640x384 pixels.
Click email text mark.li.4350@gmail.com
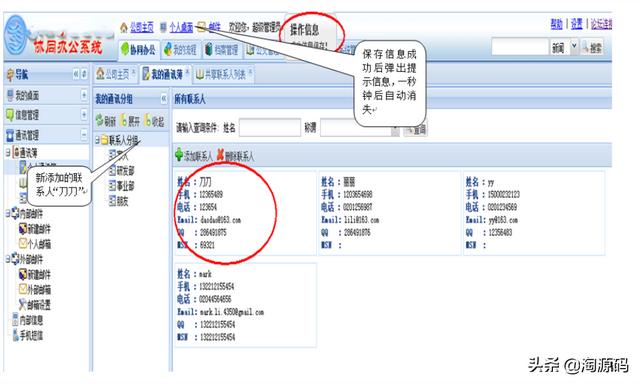coord(232,312)
